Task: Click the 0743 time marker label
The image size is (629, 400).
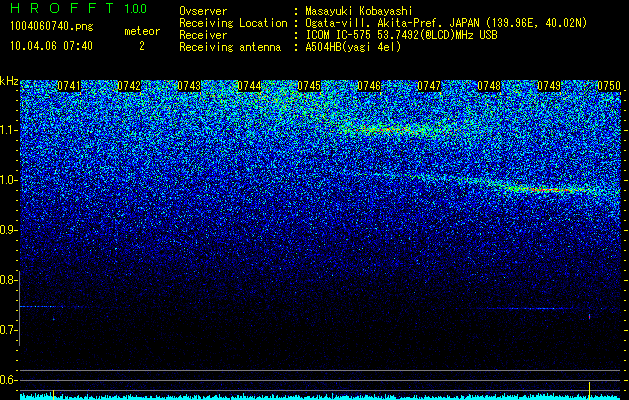Action: click(x=189, y=86)
